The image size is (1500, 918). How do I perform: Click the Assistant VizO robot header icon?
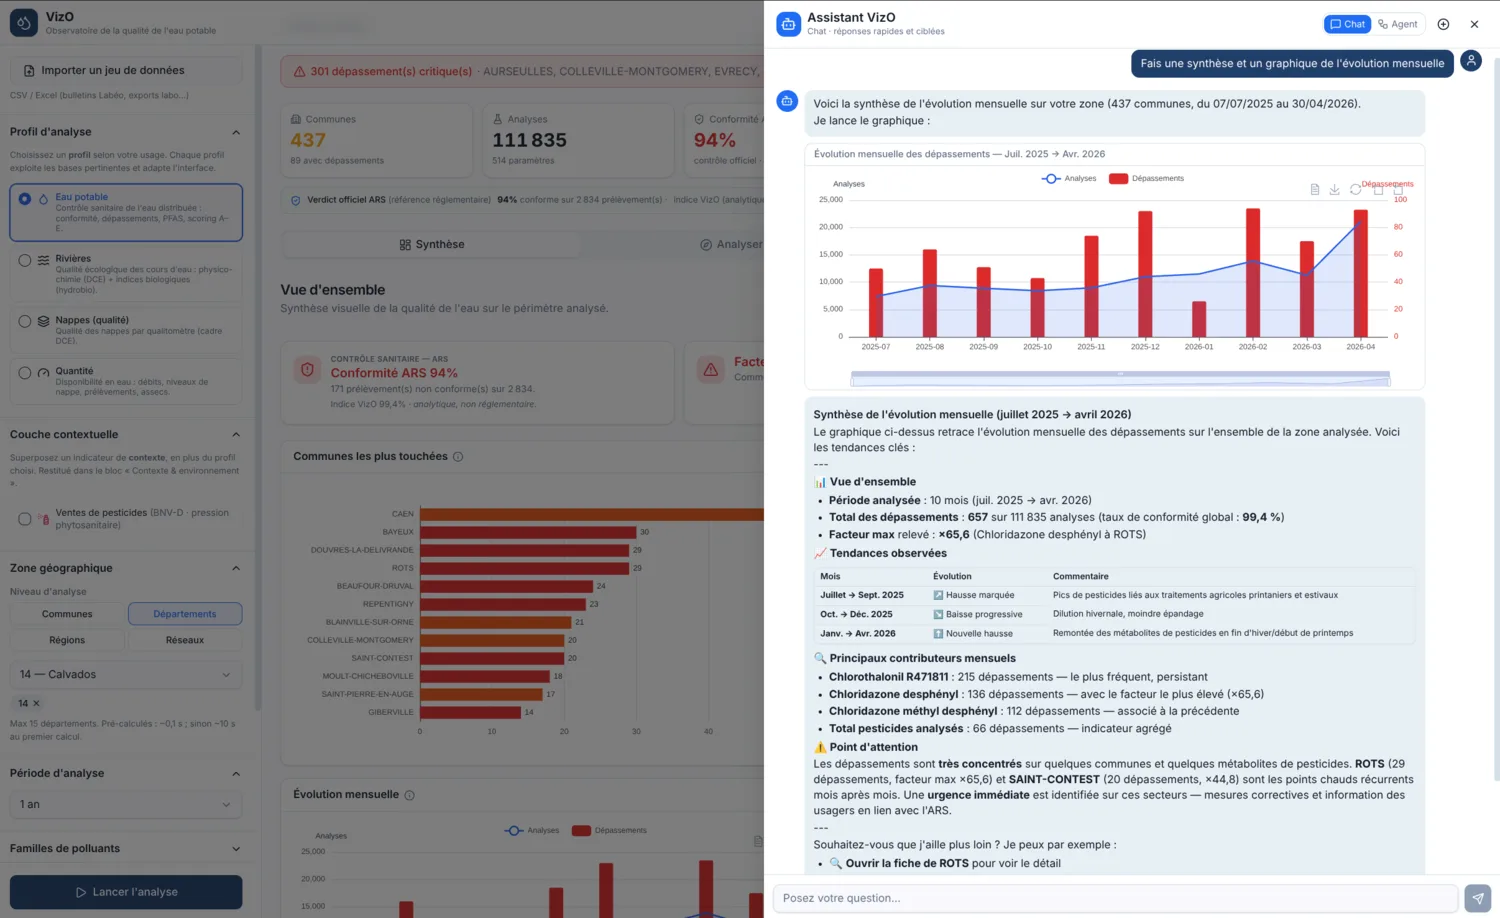coord(788,24)
